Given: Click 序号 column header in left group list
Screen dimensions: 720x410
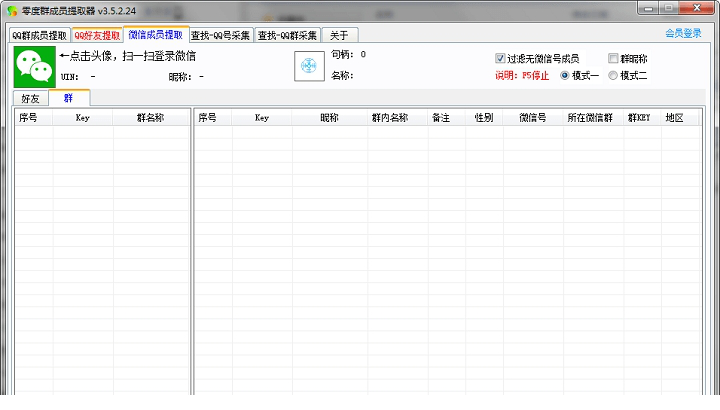Looking at the screenshot, I should (x=34, y=118).
